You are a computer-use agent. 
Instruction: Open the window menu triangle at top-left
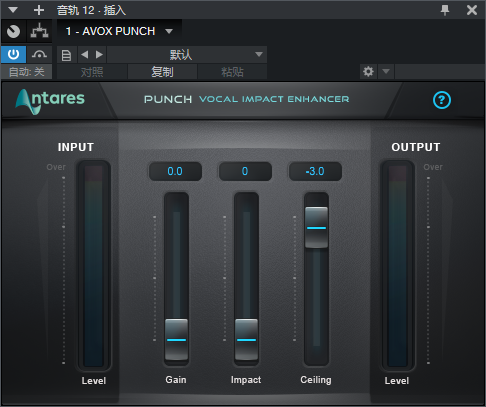click(13, 10)
